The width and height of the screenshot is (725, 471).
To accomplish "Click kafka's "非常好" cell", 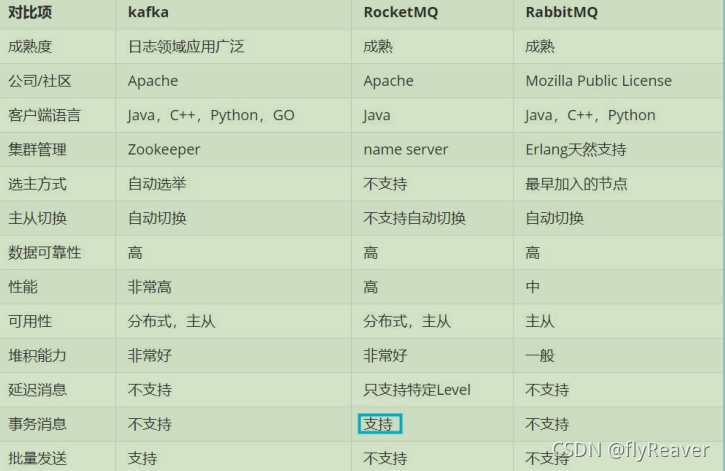I will point(149,356).
